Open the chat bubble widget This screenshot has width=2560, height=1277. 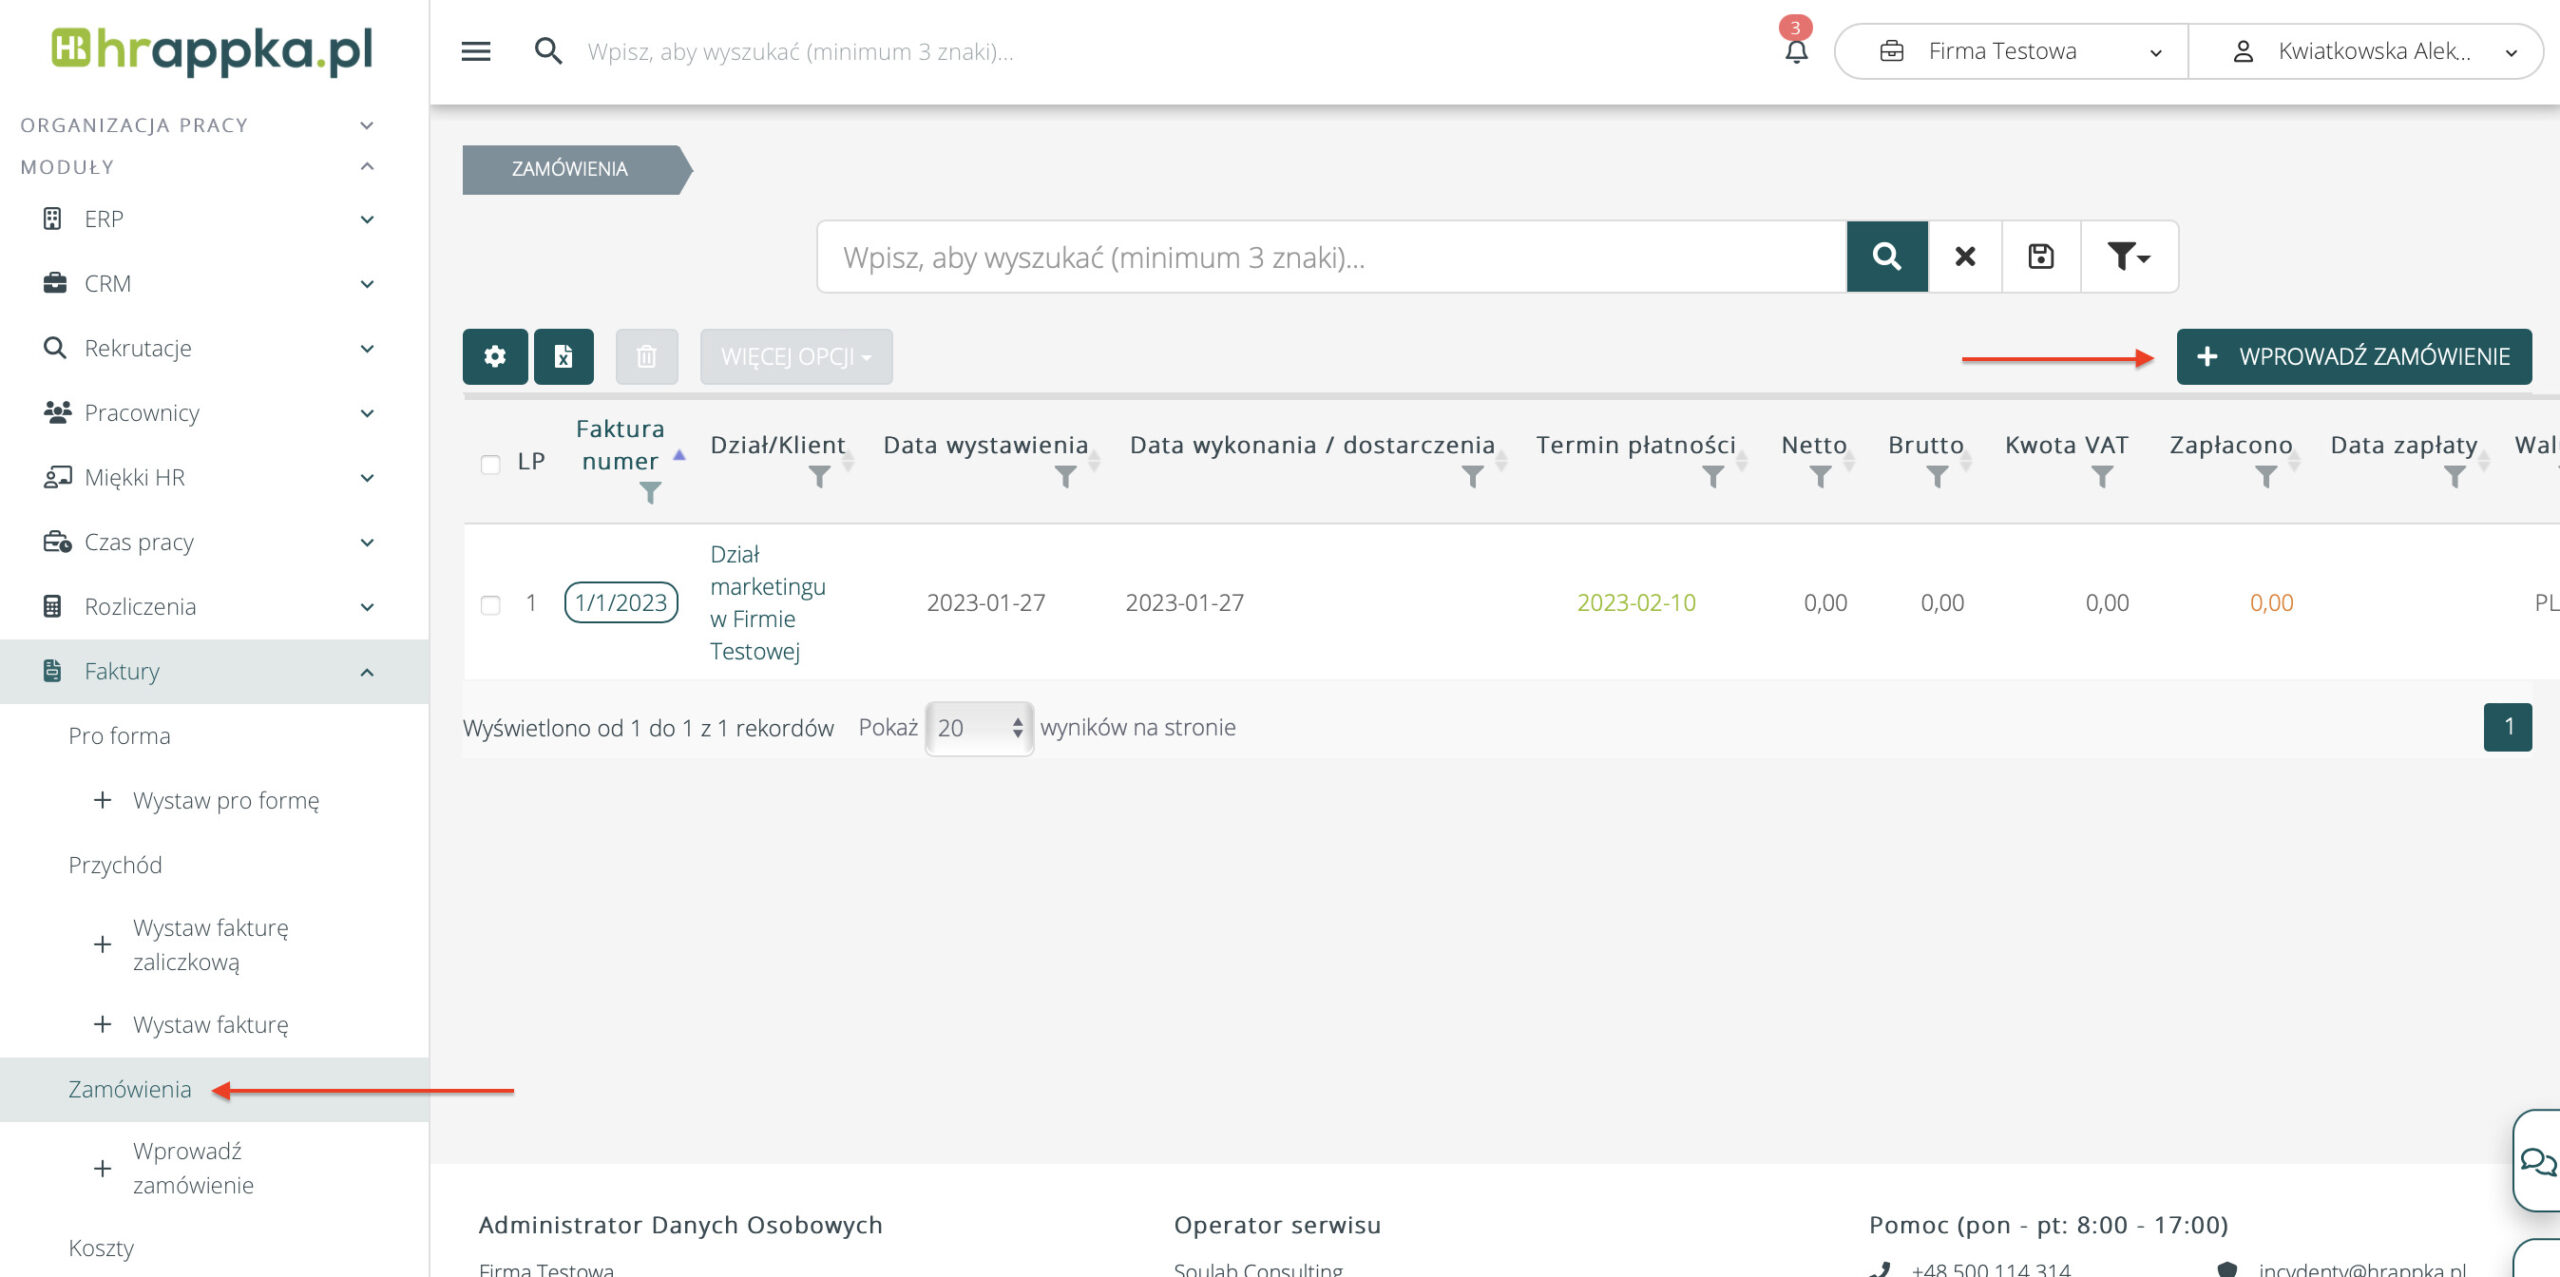coord(2537,1161)
